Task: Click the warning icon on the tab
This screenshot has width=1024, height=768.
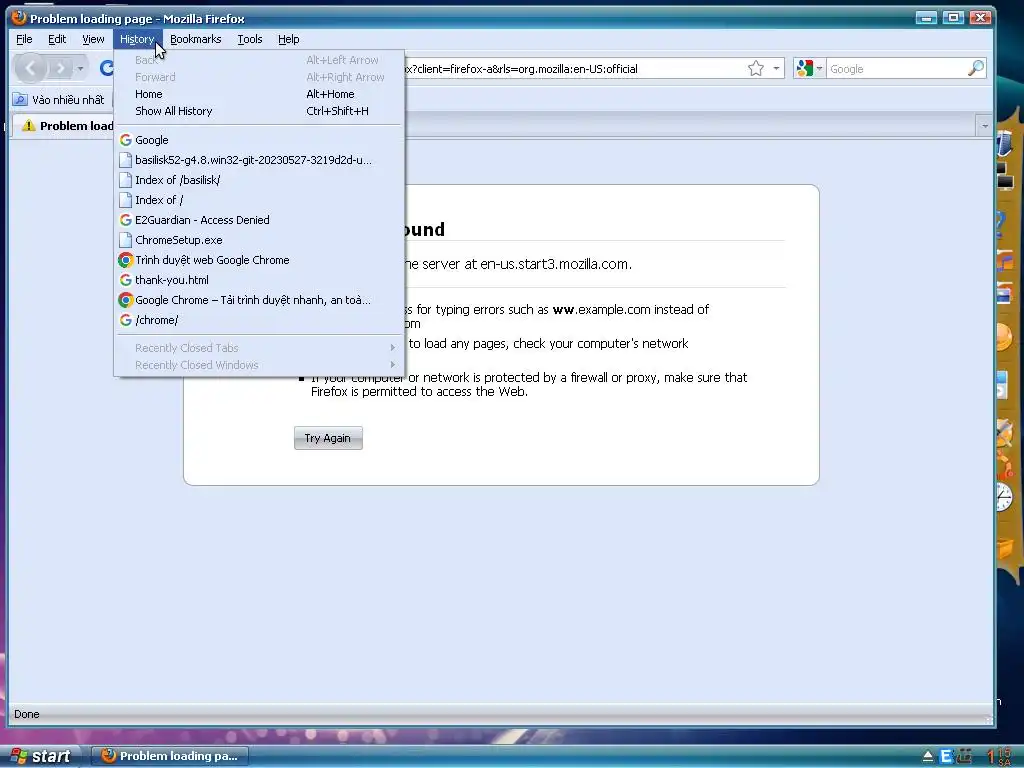Action: (28, 125)
